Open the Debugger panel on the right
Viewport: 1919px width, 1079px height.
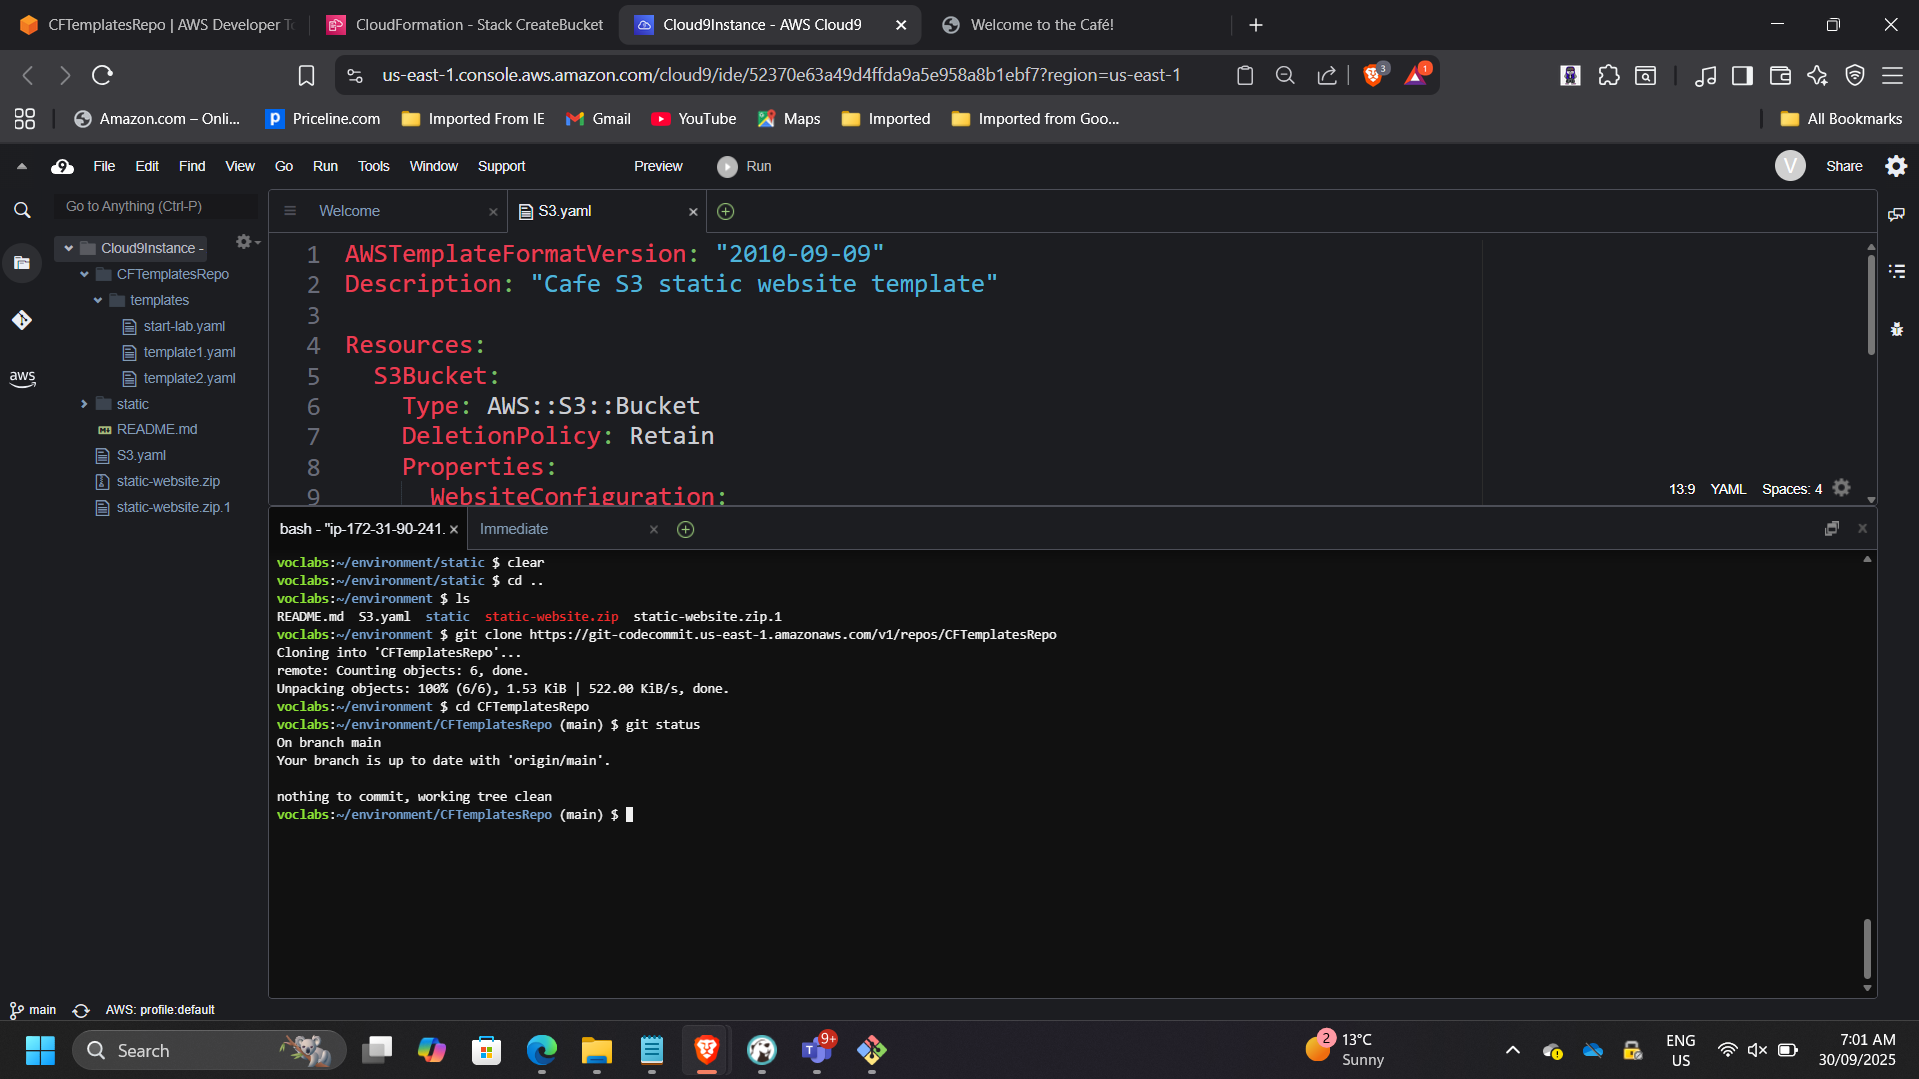[1897, 328]
